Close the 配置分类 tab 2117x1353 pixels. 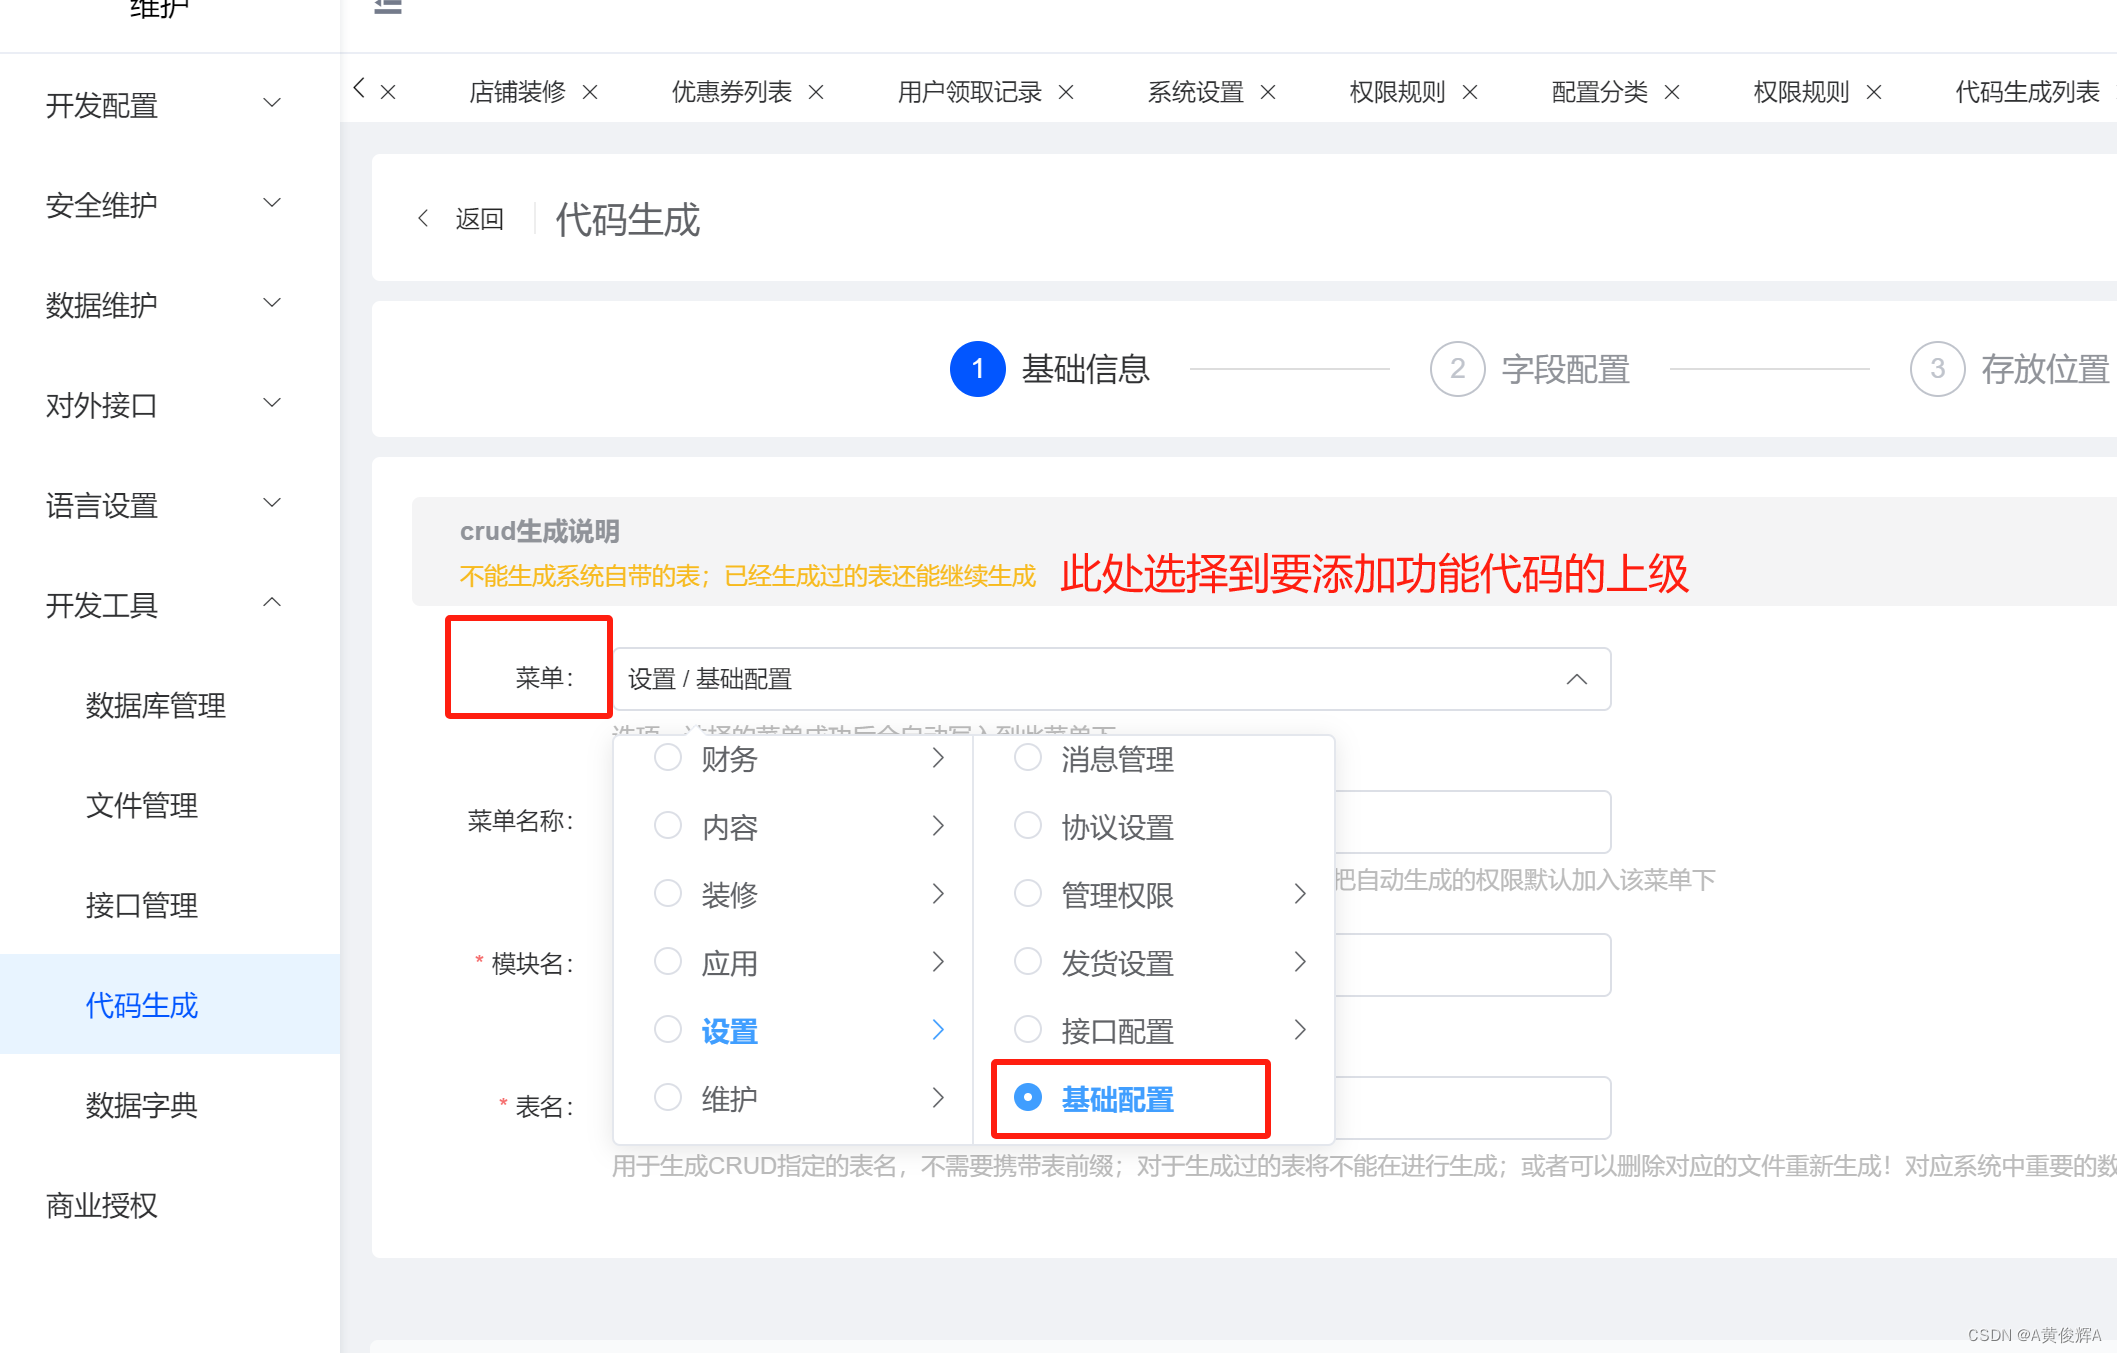click(x=1672, y=91)
